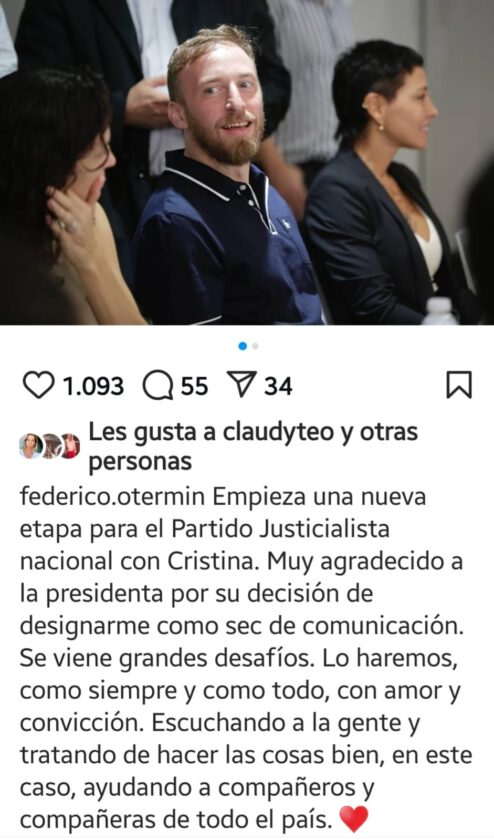The width and height of the screenshot is (494, 840).
Task: Tap the paper plane share icon
Action: pyautogui.click(x=243, y=385)
